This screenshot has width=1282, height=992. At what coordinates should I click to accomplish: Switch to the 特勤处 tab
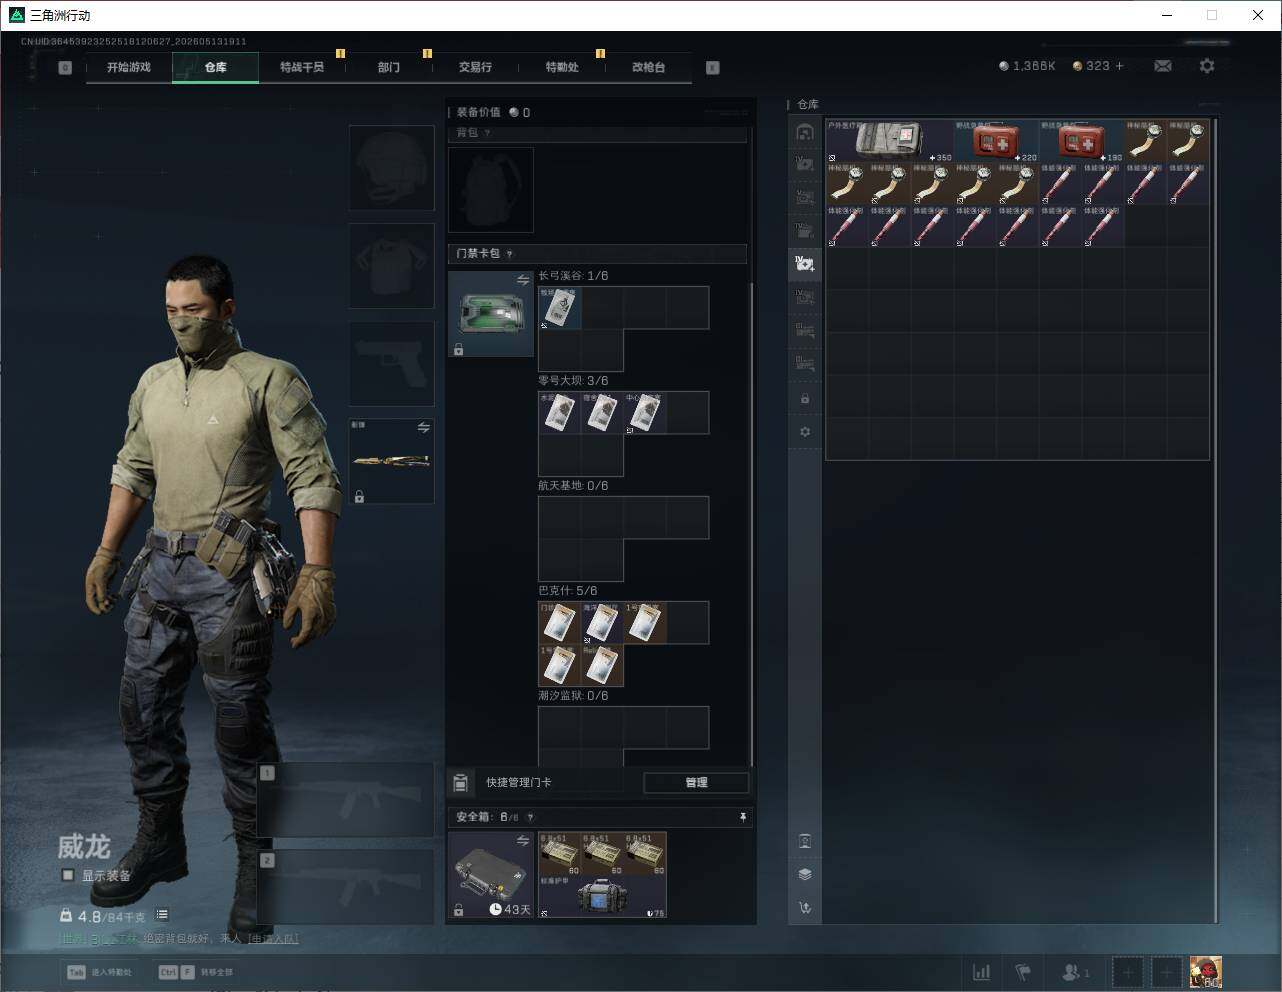(x=562, y=67)
